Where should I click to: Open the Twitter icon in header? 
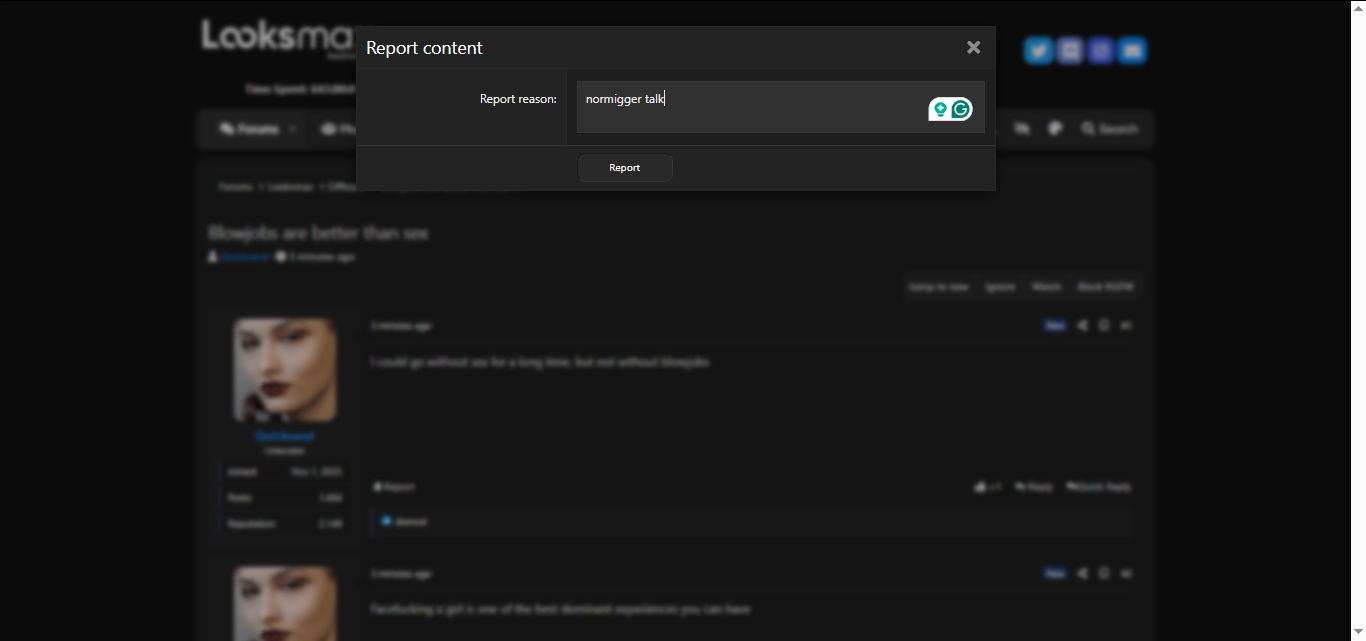tap(1038, 50)
